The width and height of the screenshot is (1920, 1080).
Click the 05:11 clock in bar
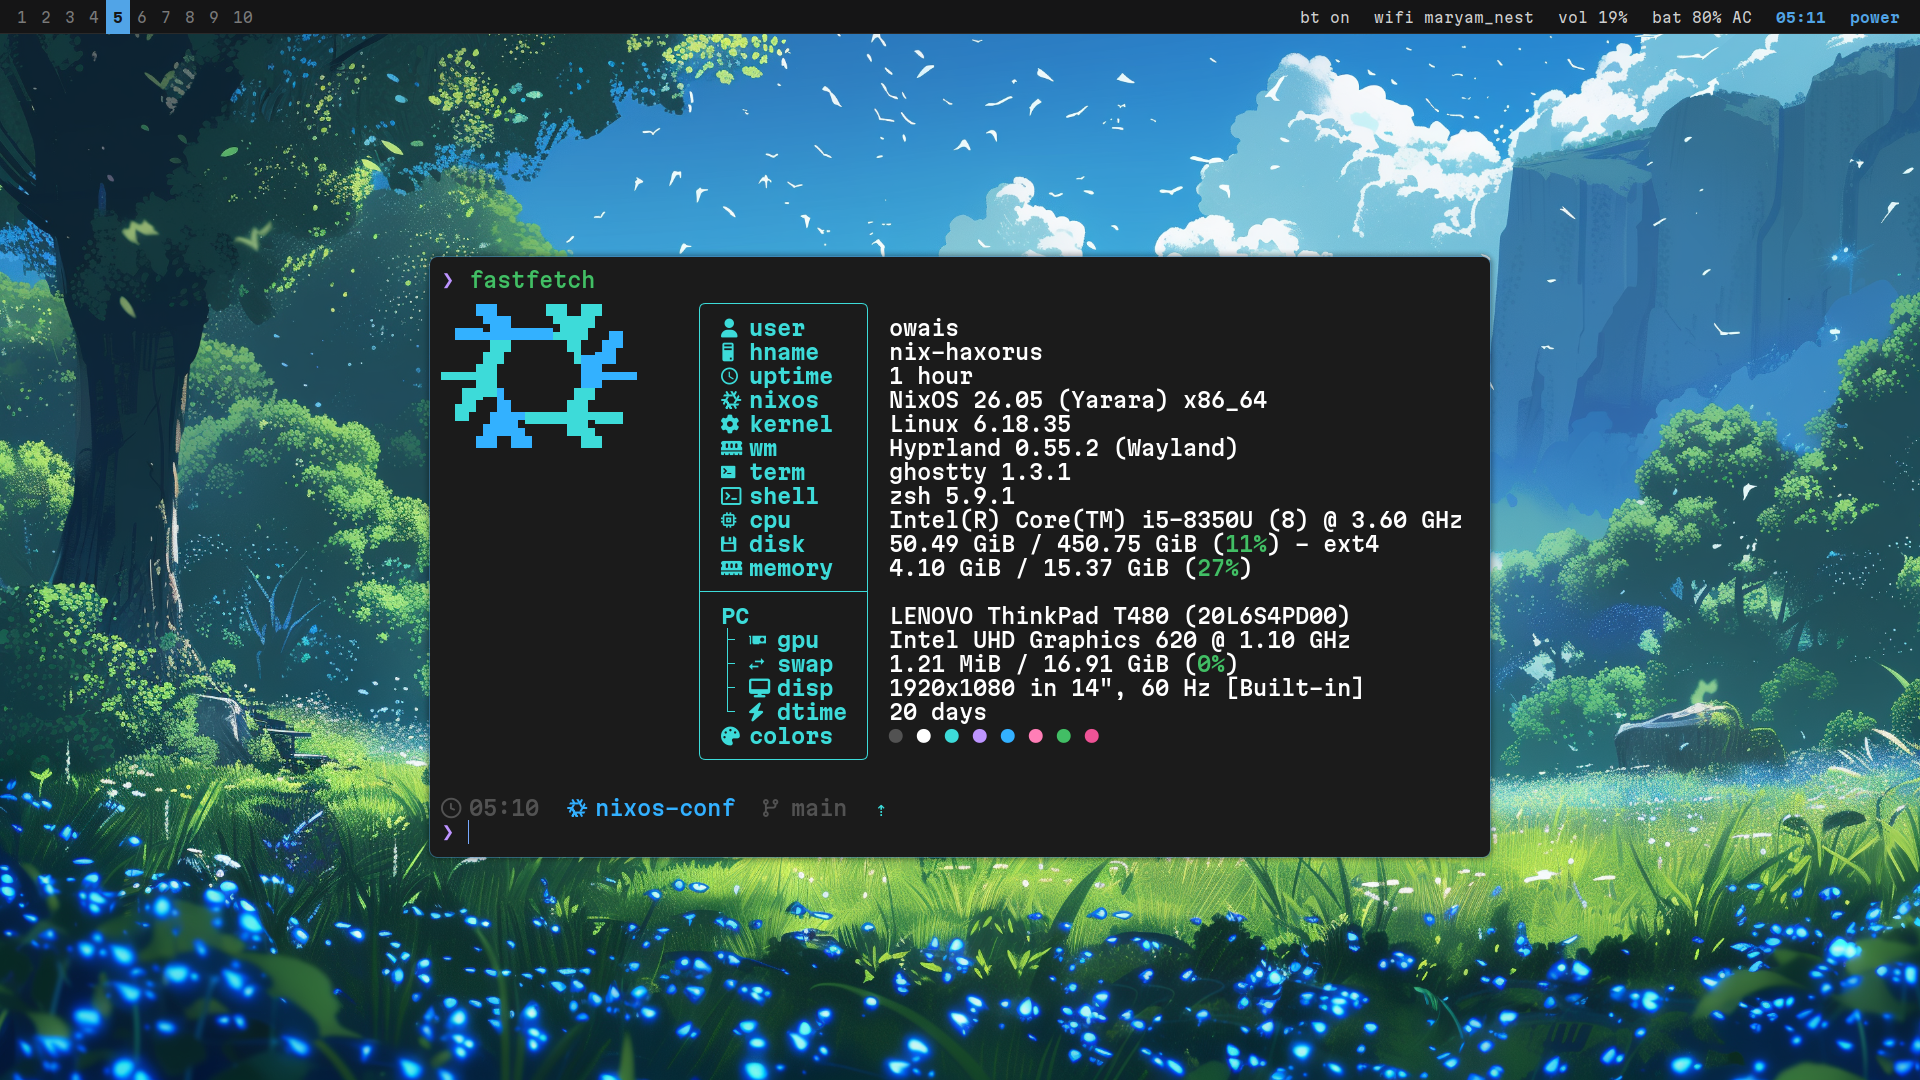[x=1801, y=17]
